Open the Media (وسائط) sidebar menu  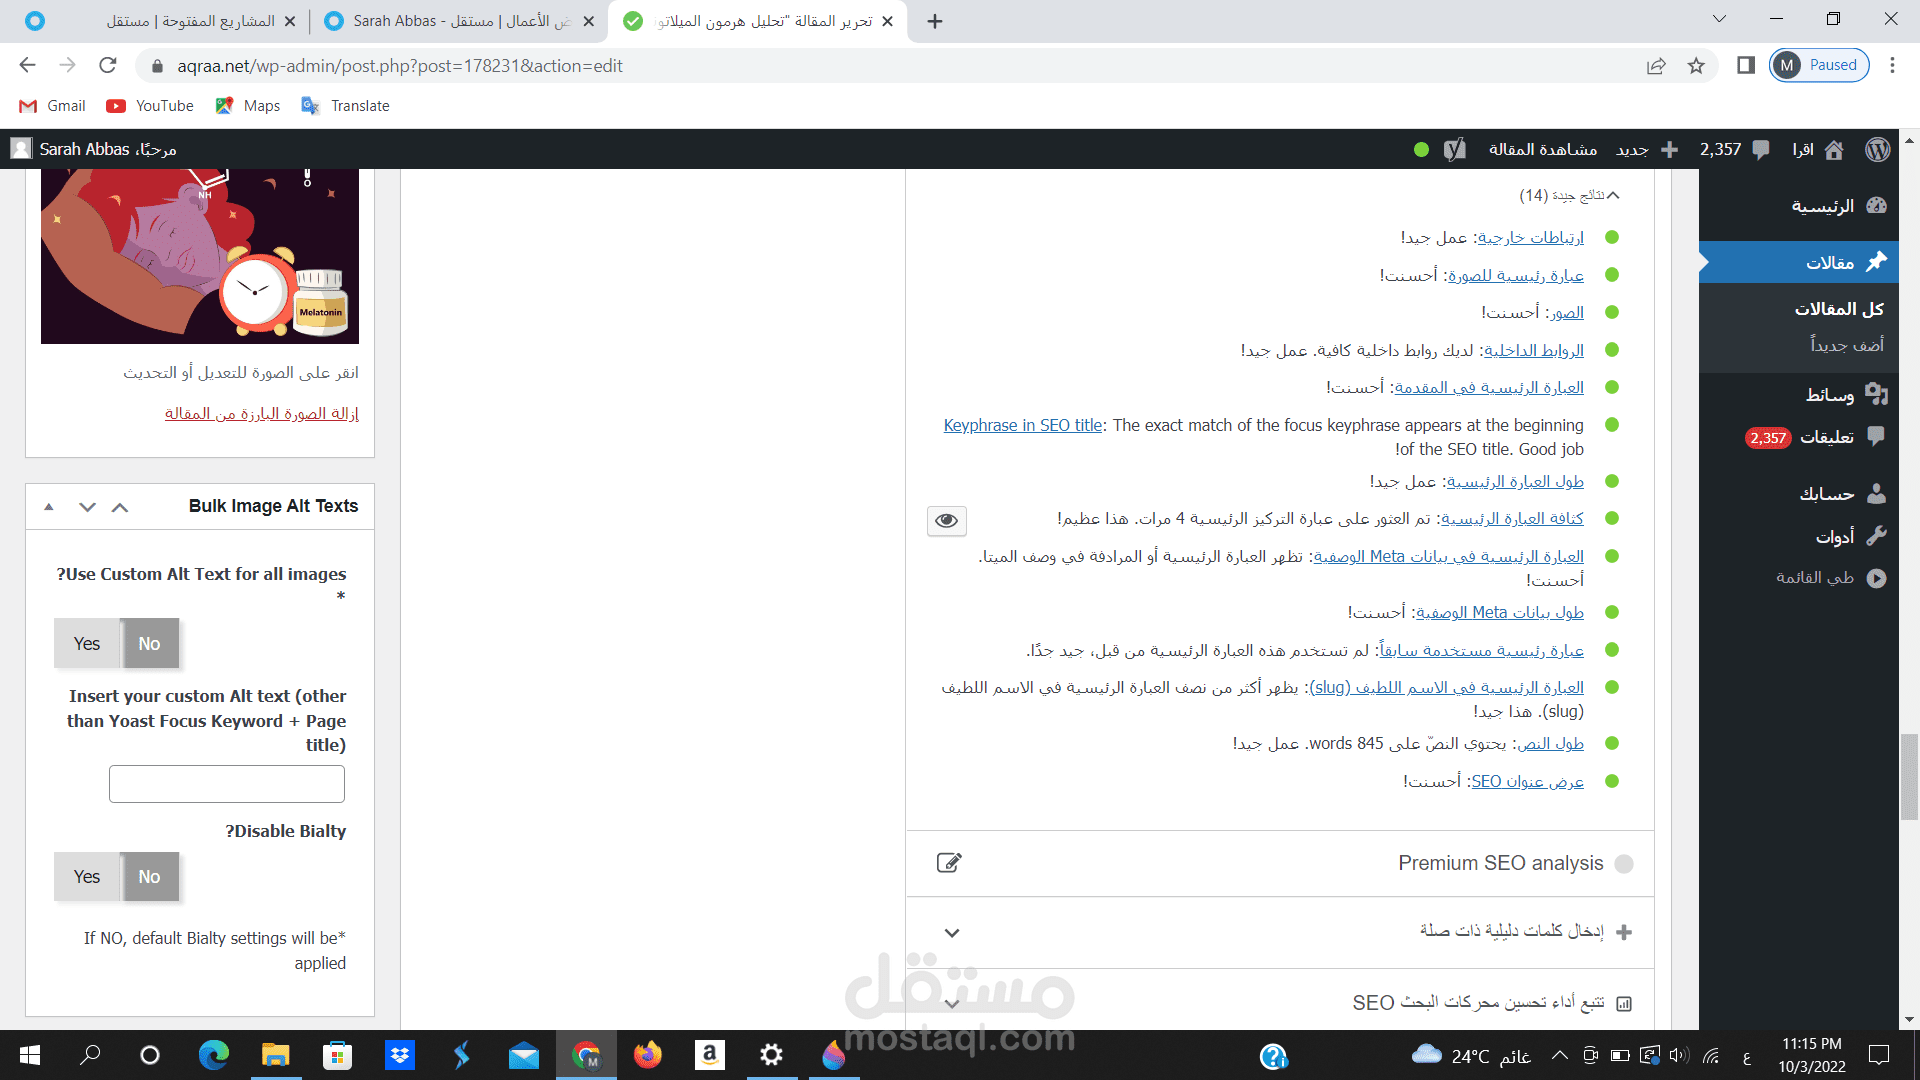(1829, 395)
